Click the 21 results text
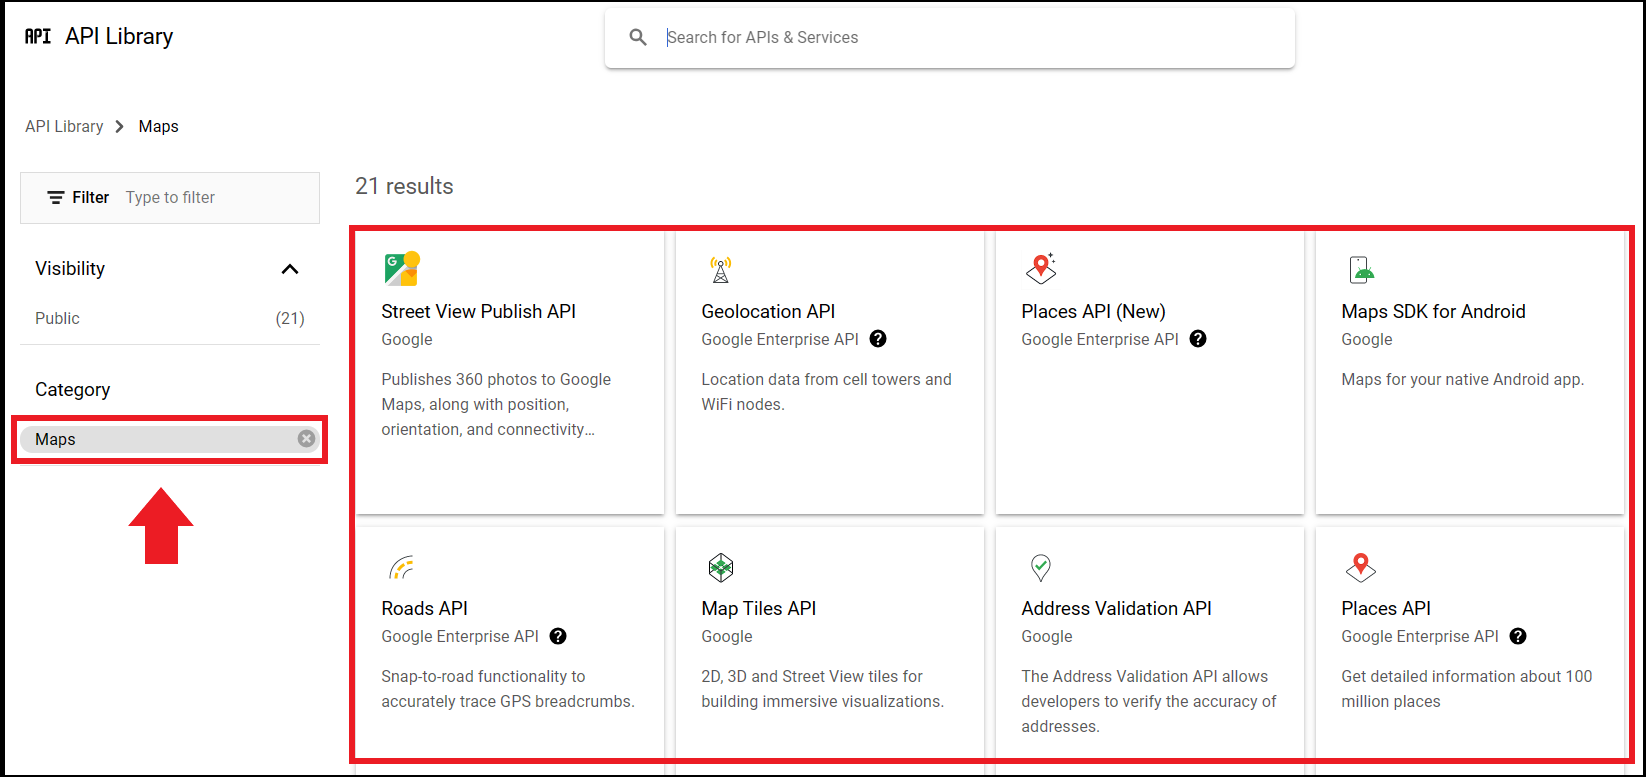 click(404, 186)
